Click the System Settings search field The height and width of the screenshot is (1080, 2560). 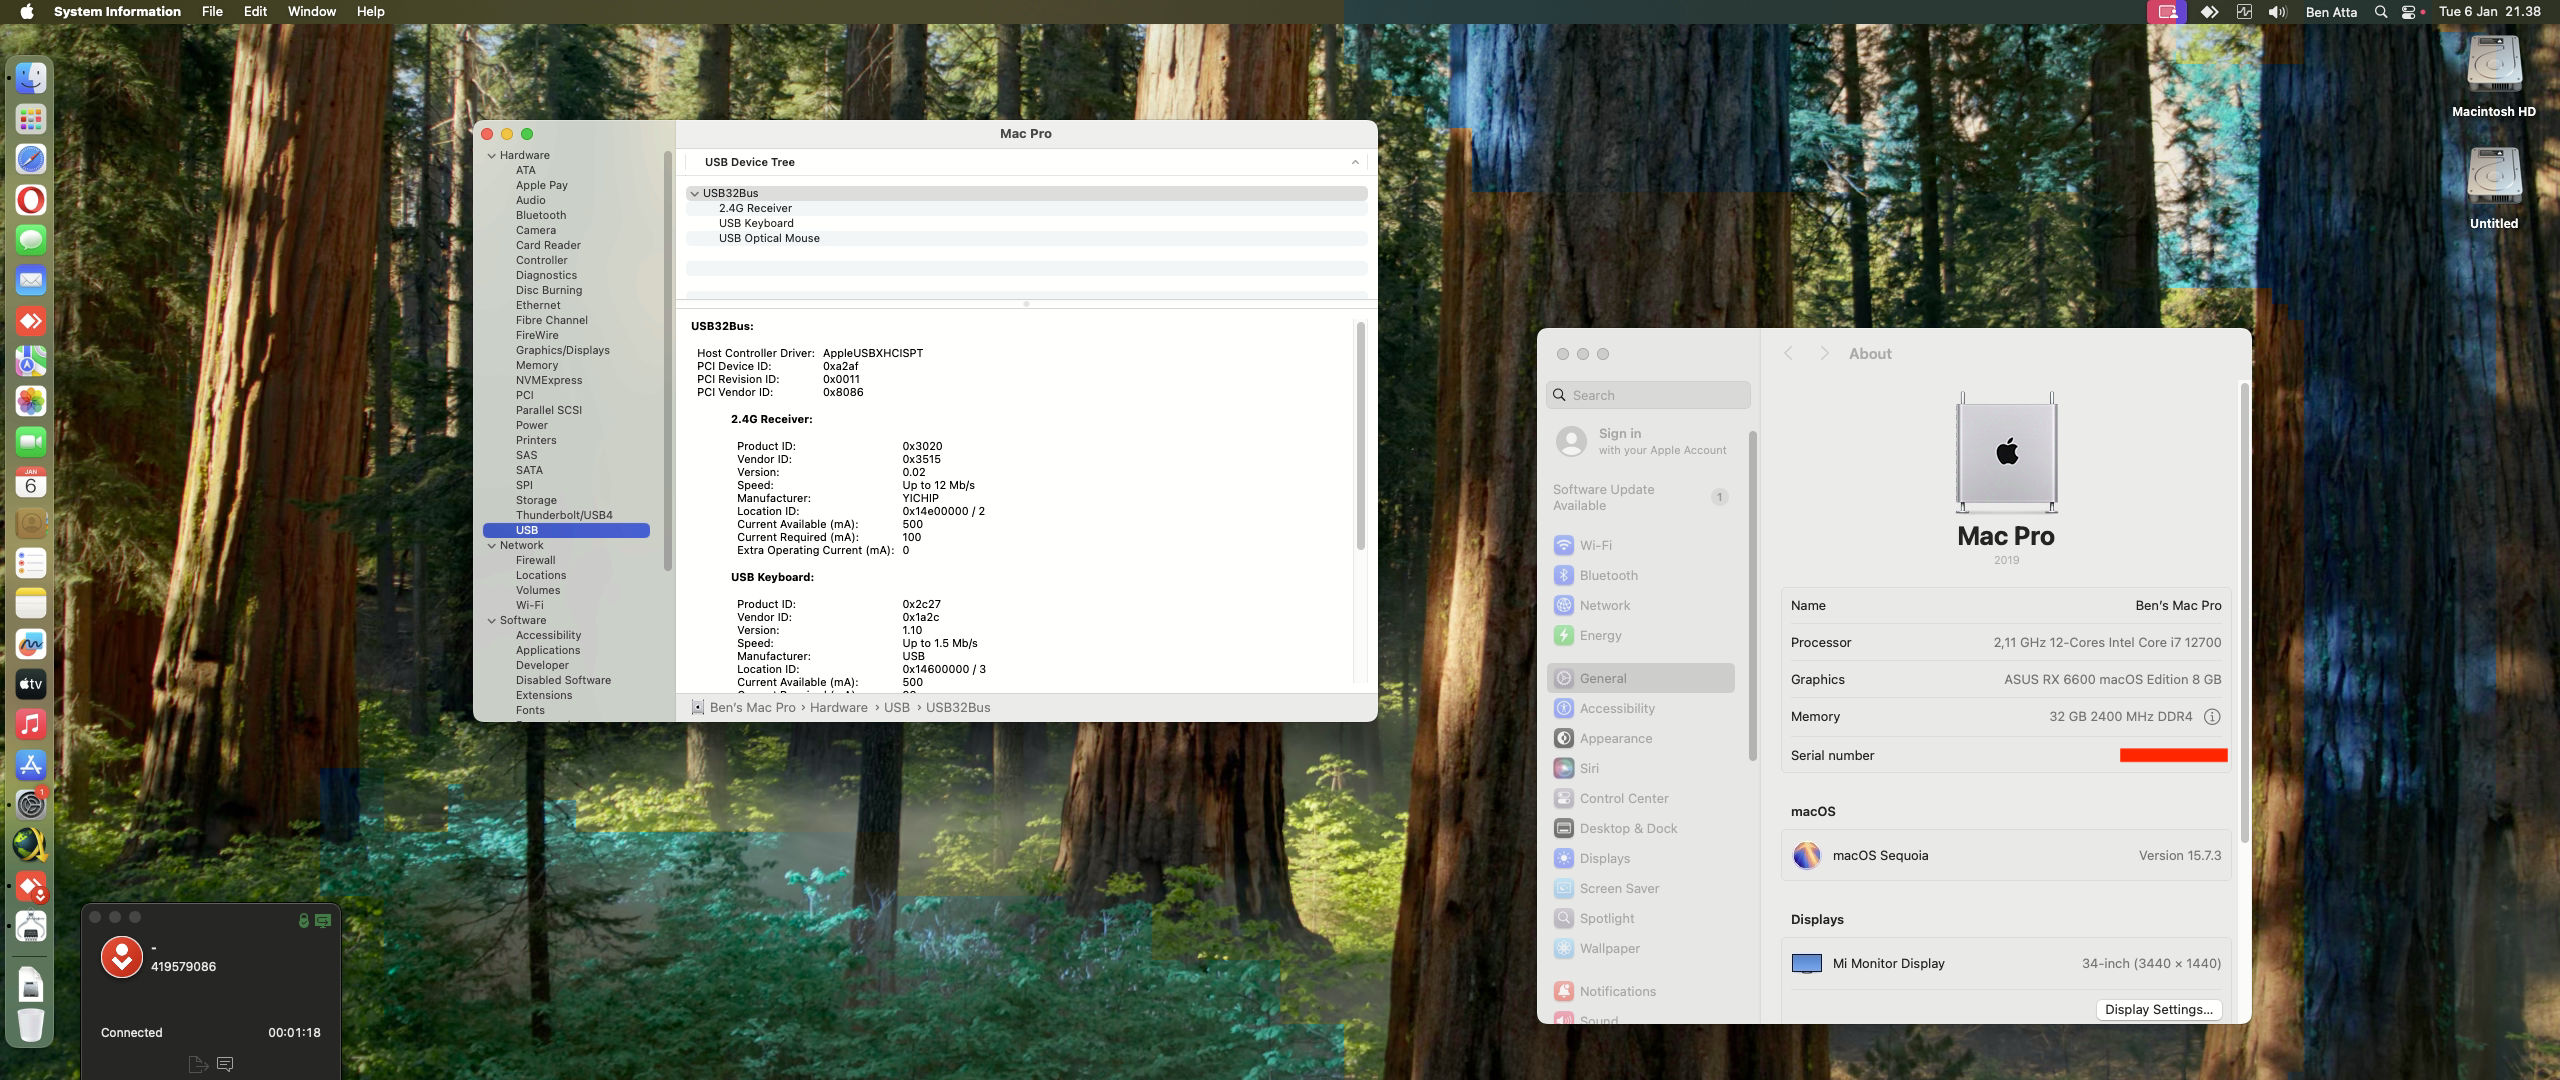(1648, 396)
